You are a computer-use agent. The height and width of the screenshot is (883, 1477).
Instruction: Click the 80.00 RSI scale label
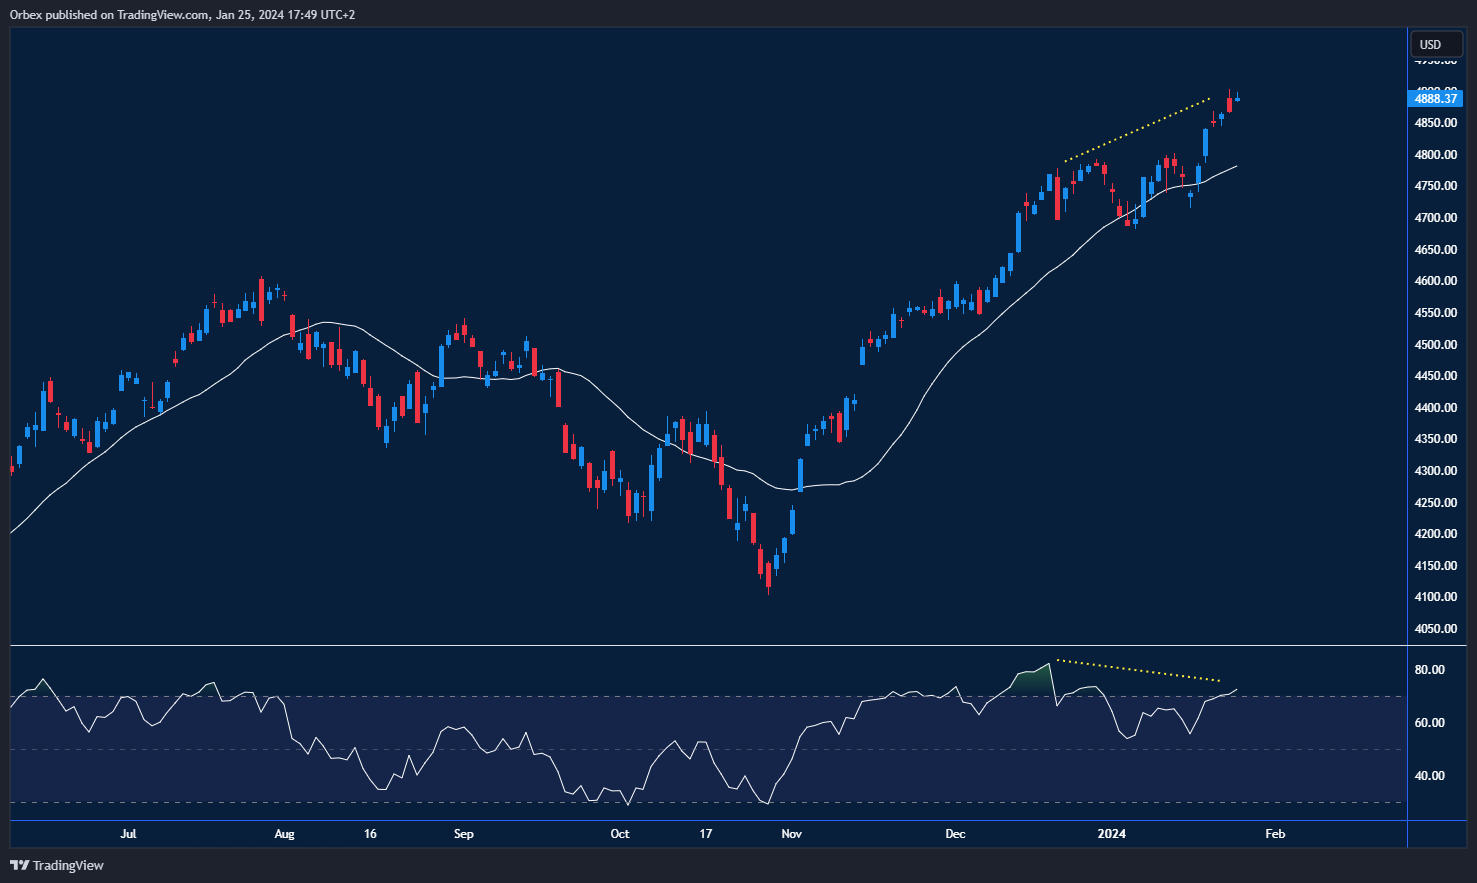coord(1429,669)
